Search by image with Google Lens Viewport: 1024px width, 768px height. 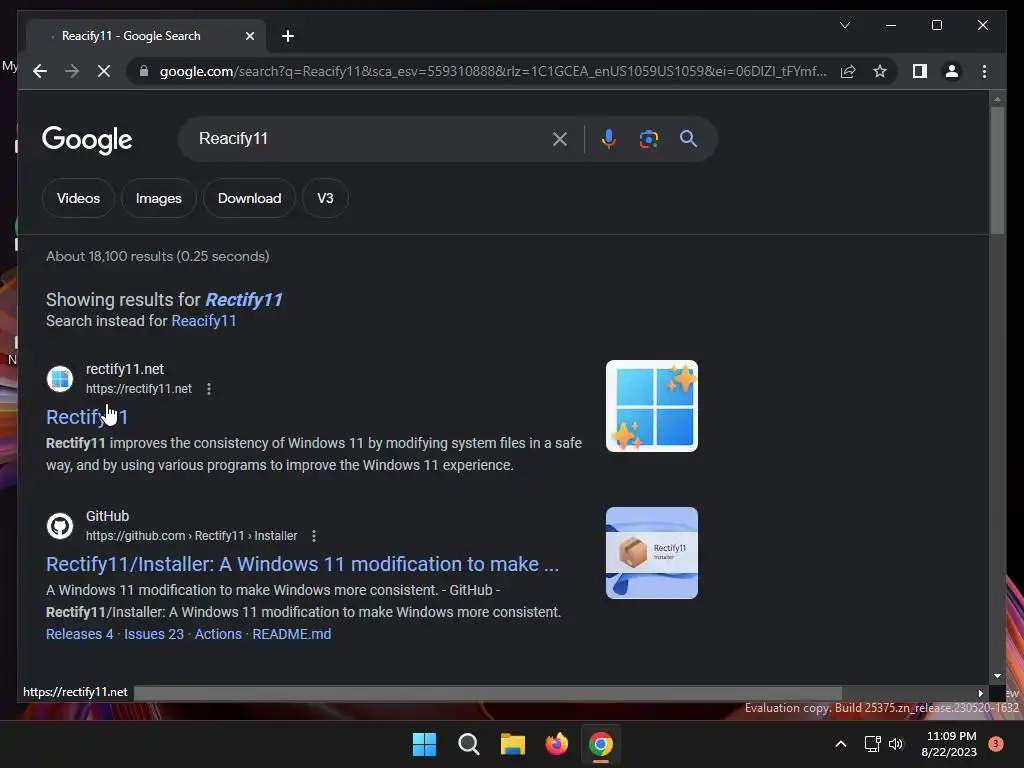coord(648,139)
